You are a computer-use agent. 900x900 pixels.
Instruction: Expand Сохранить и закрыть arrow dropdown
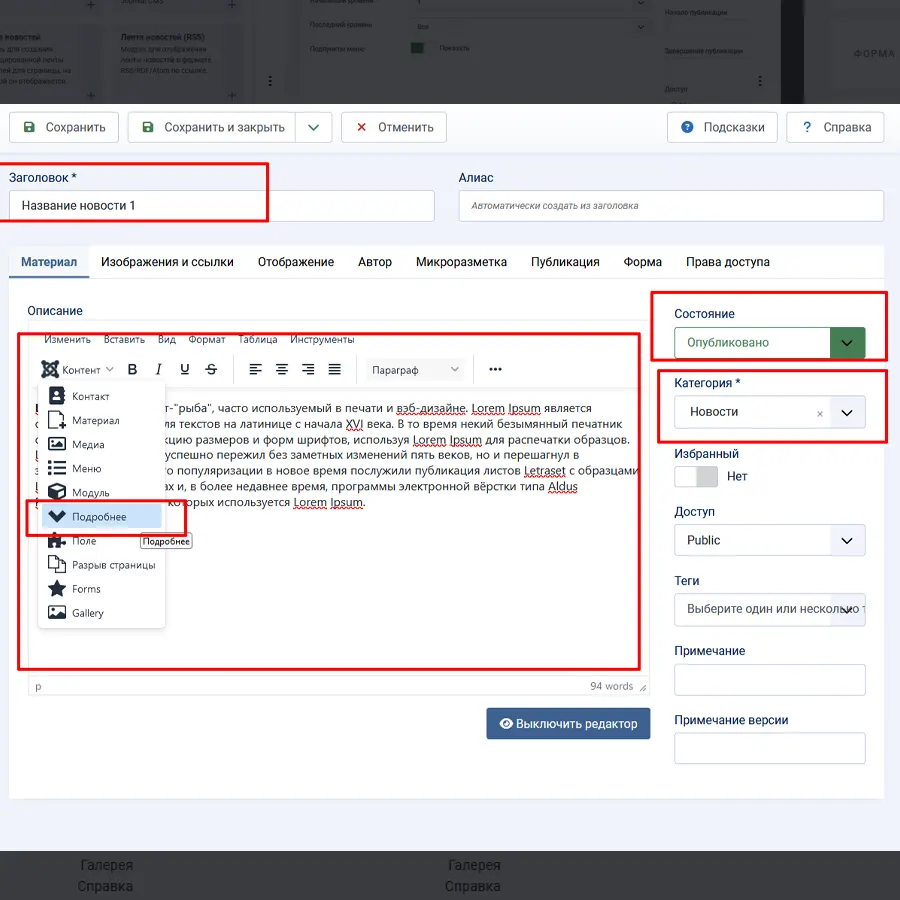pos(314,127)
